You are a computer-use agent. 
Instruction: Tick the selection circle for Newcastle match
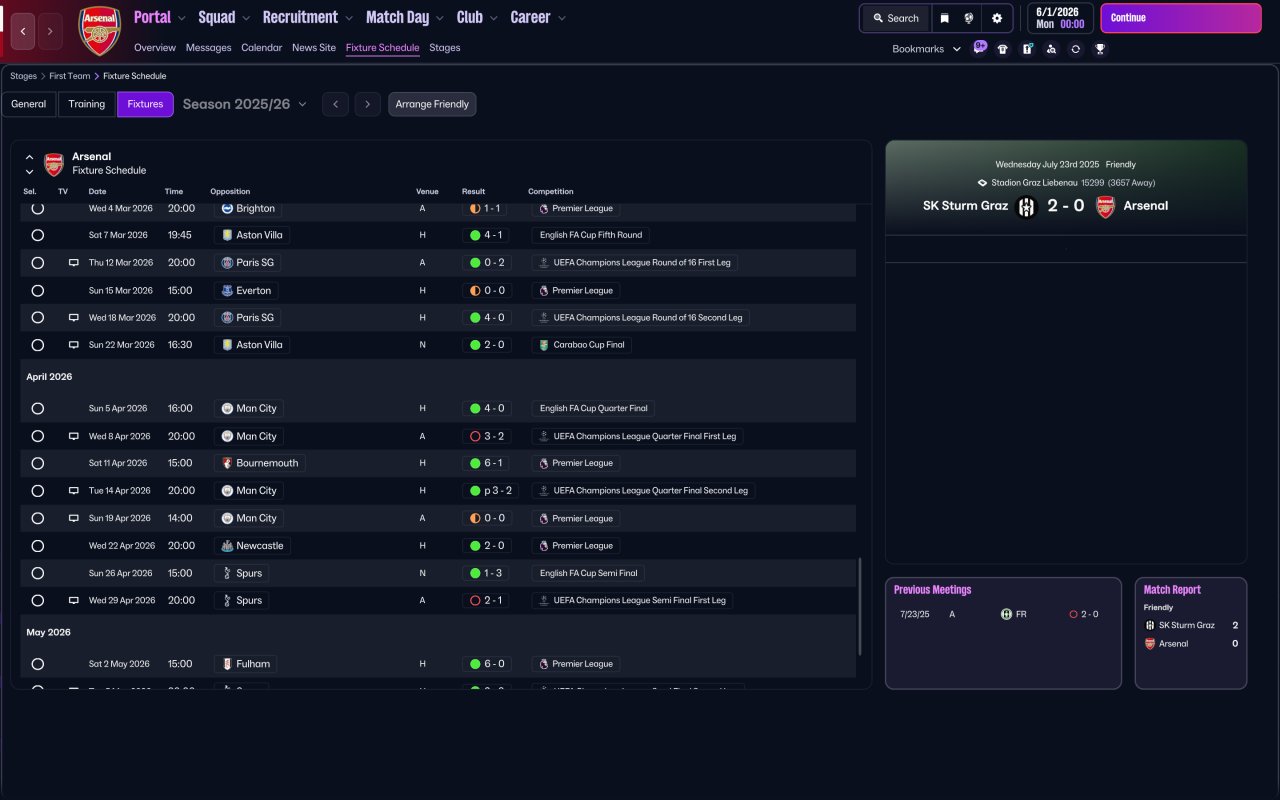38,546
